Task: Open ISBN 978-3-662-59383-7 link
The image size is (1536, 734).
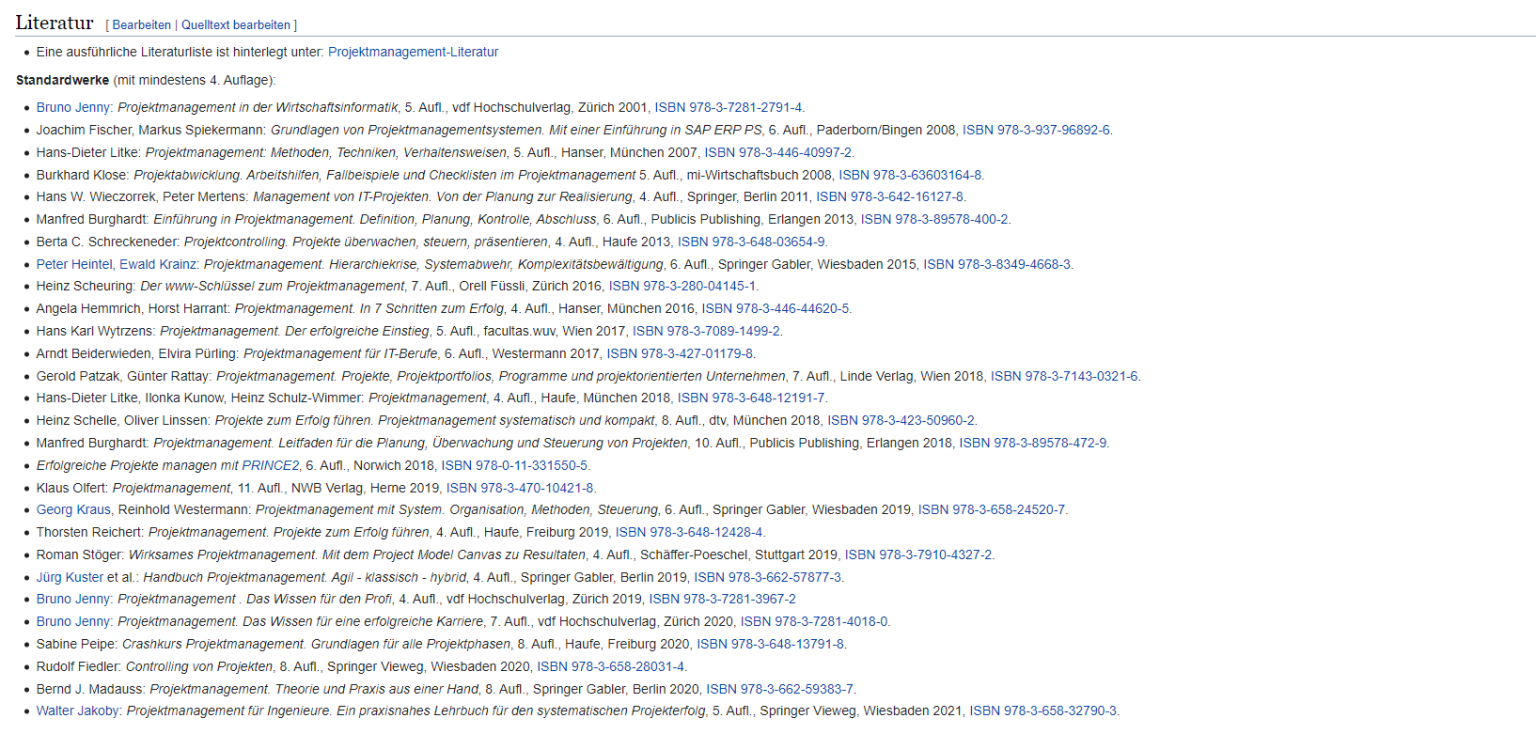Action: tap(780, 689)
